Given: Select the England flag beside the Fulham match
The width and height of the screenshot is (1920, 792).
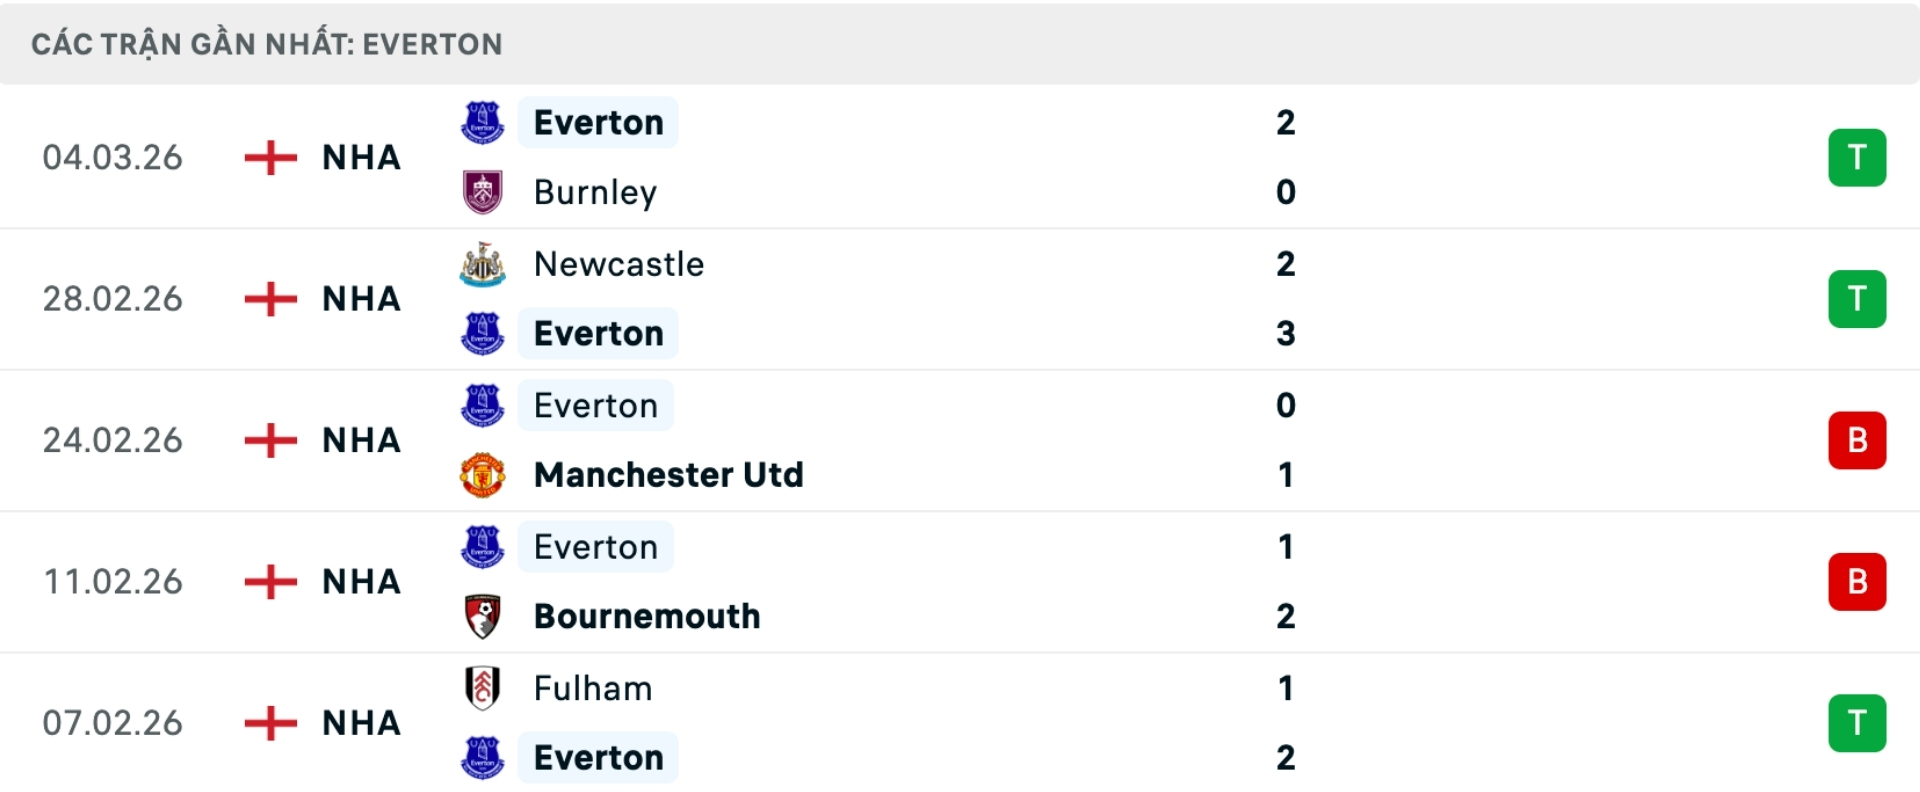Looking at the screenshot, I should [x=270, y=723].
